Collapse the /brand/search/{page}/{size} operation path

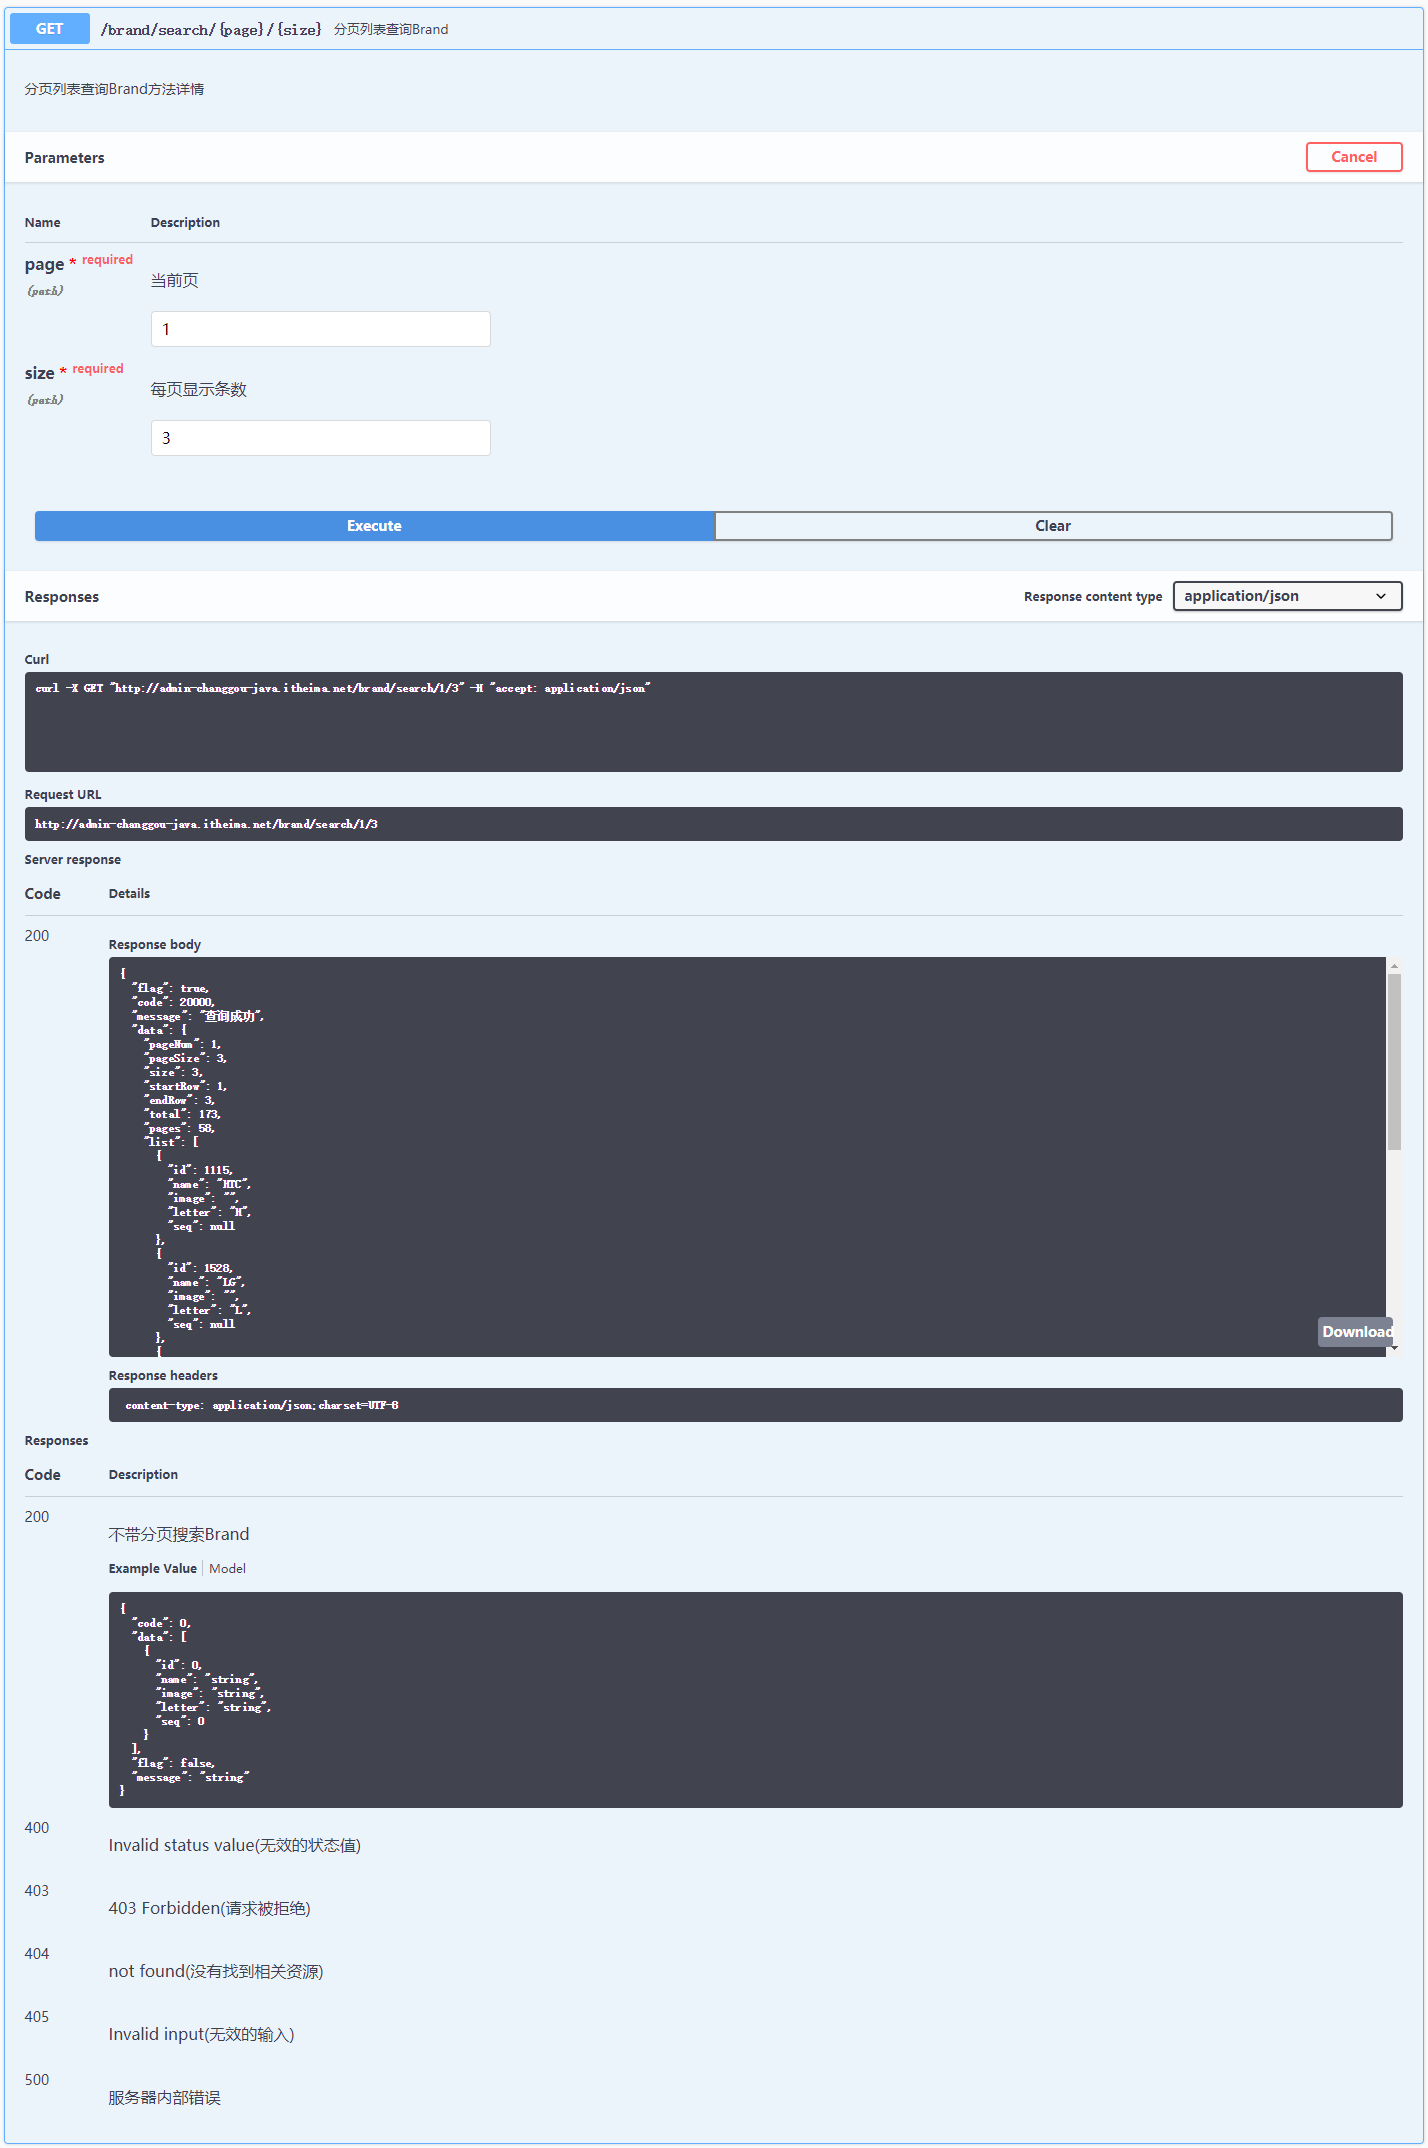211,30
